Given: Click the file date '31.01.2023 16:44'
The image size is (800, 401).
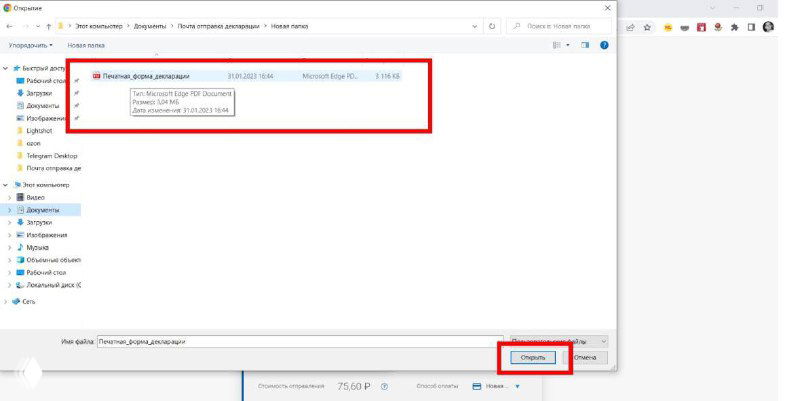Looking at the screenshot, I should (250, 76).
